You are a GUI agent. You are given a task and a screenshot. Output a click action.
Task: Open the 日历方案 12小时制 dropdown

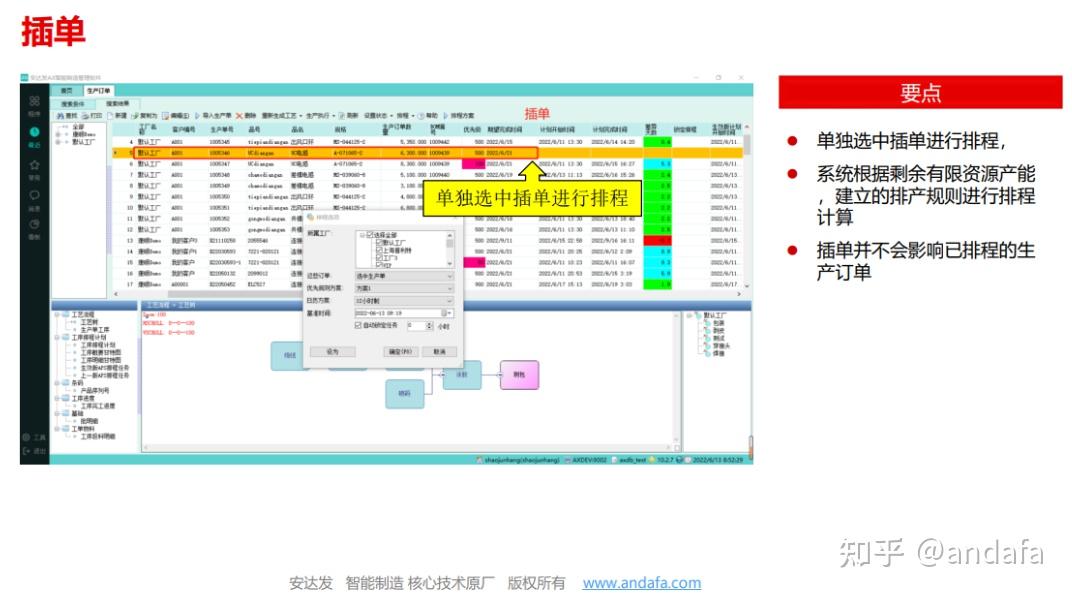tap(450, 300)
